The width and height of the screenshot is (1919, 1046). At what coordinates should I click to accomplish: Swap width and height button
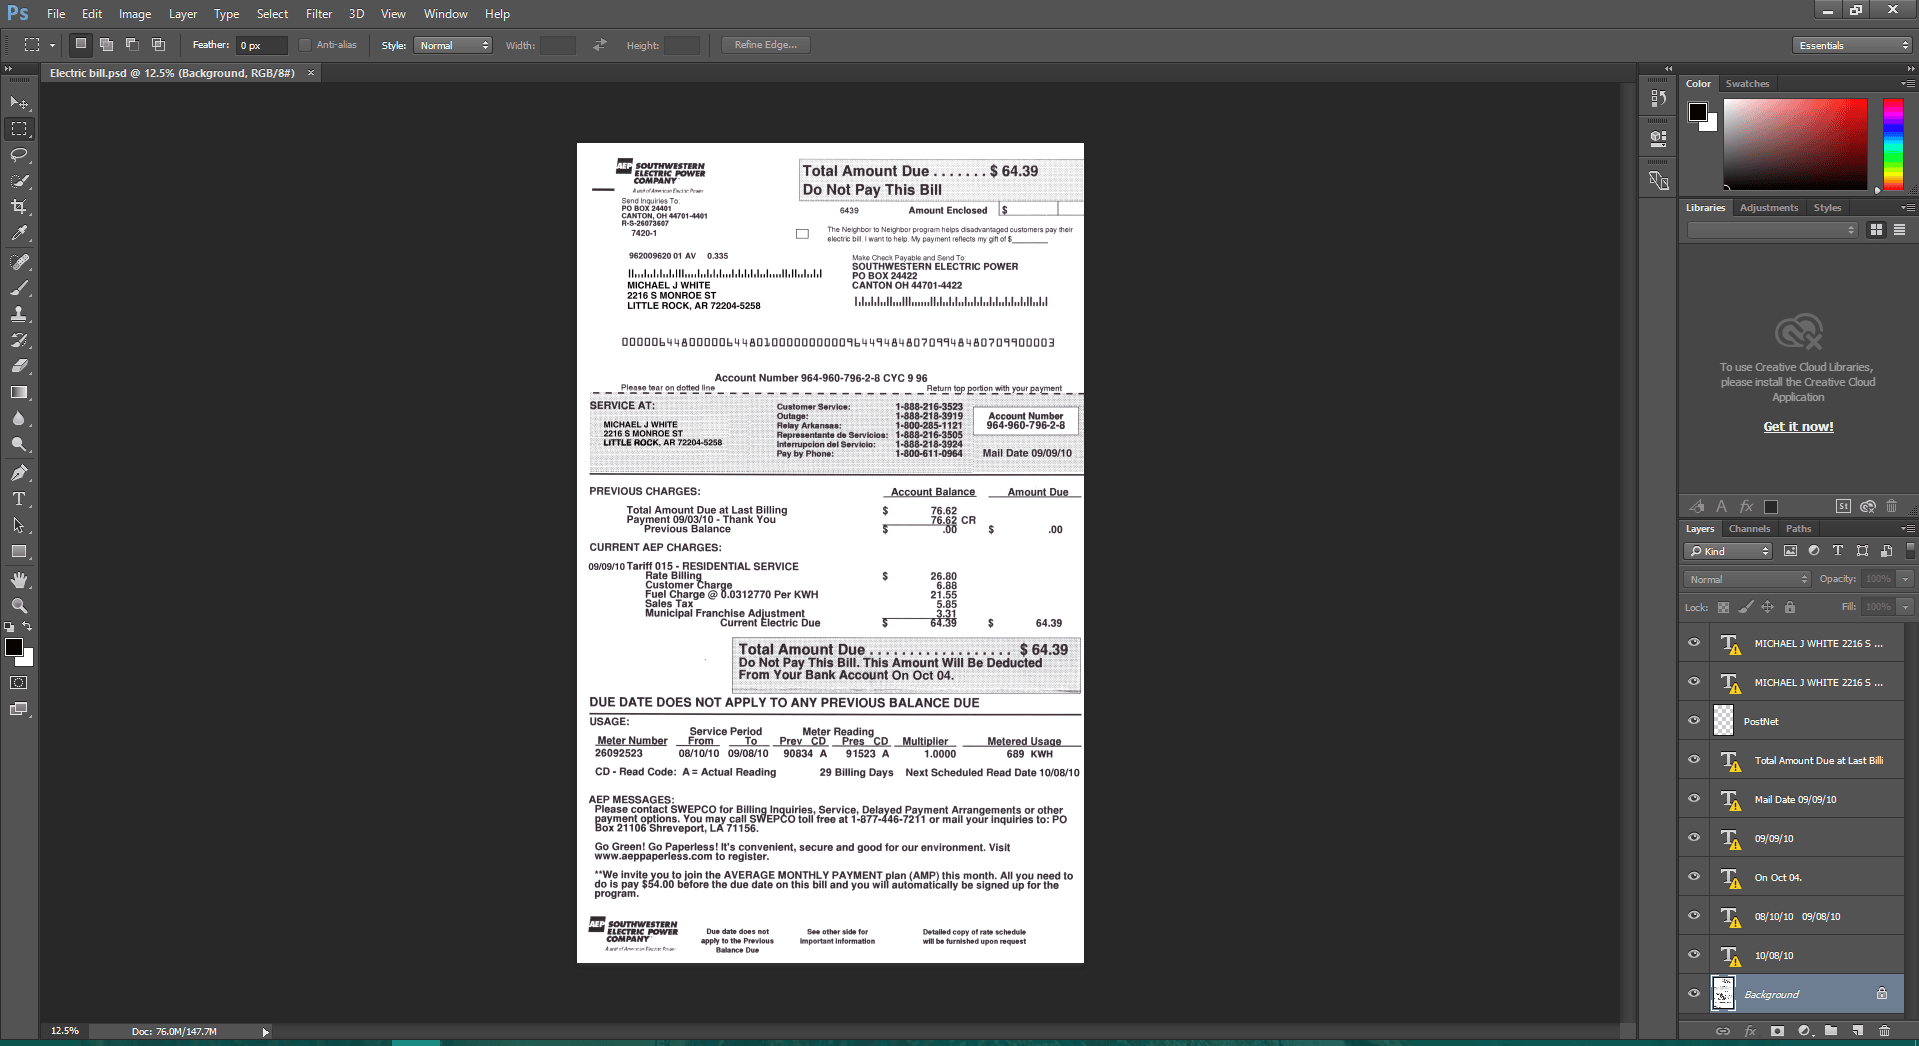(x=600, y=45)
